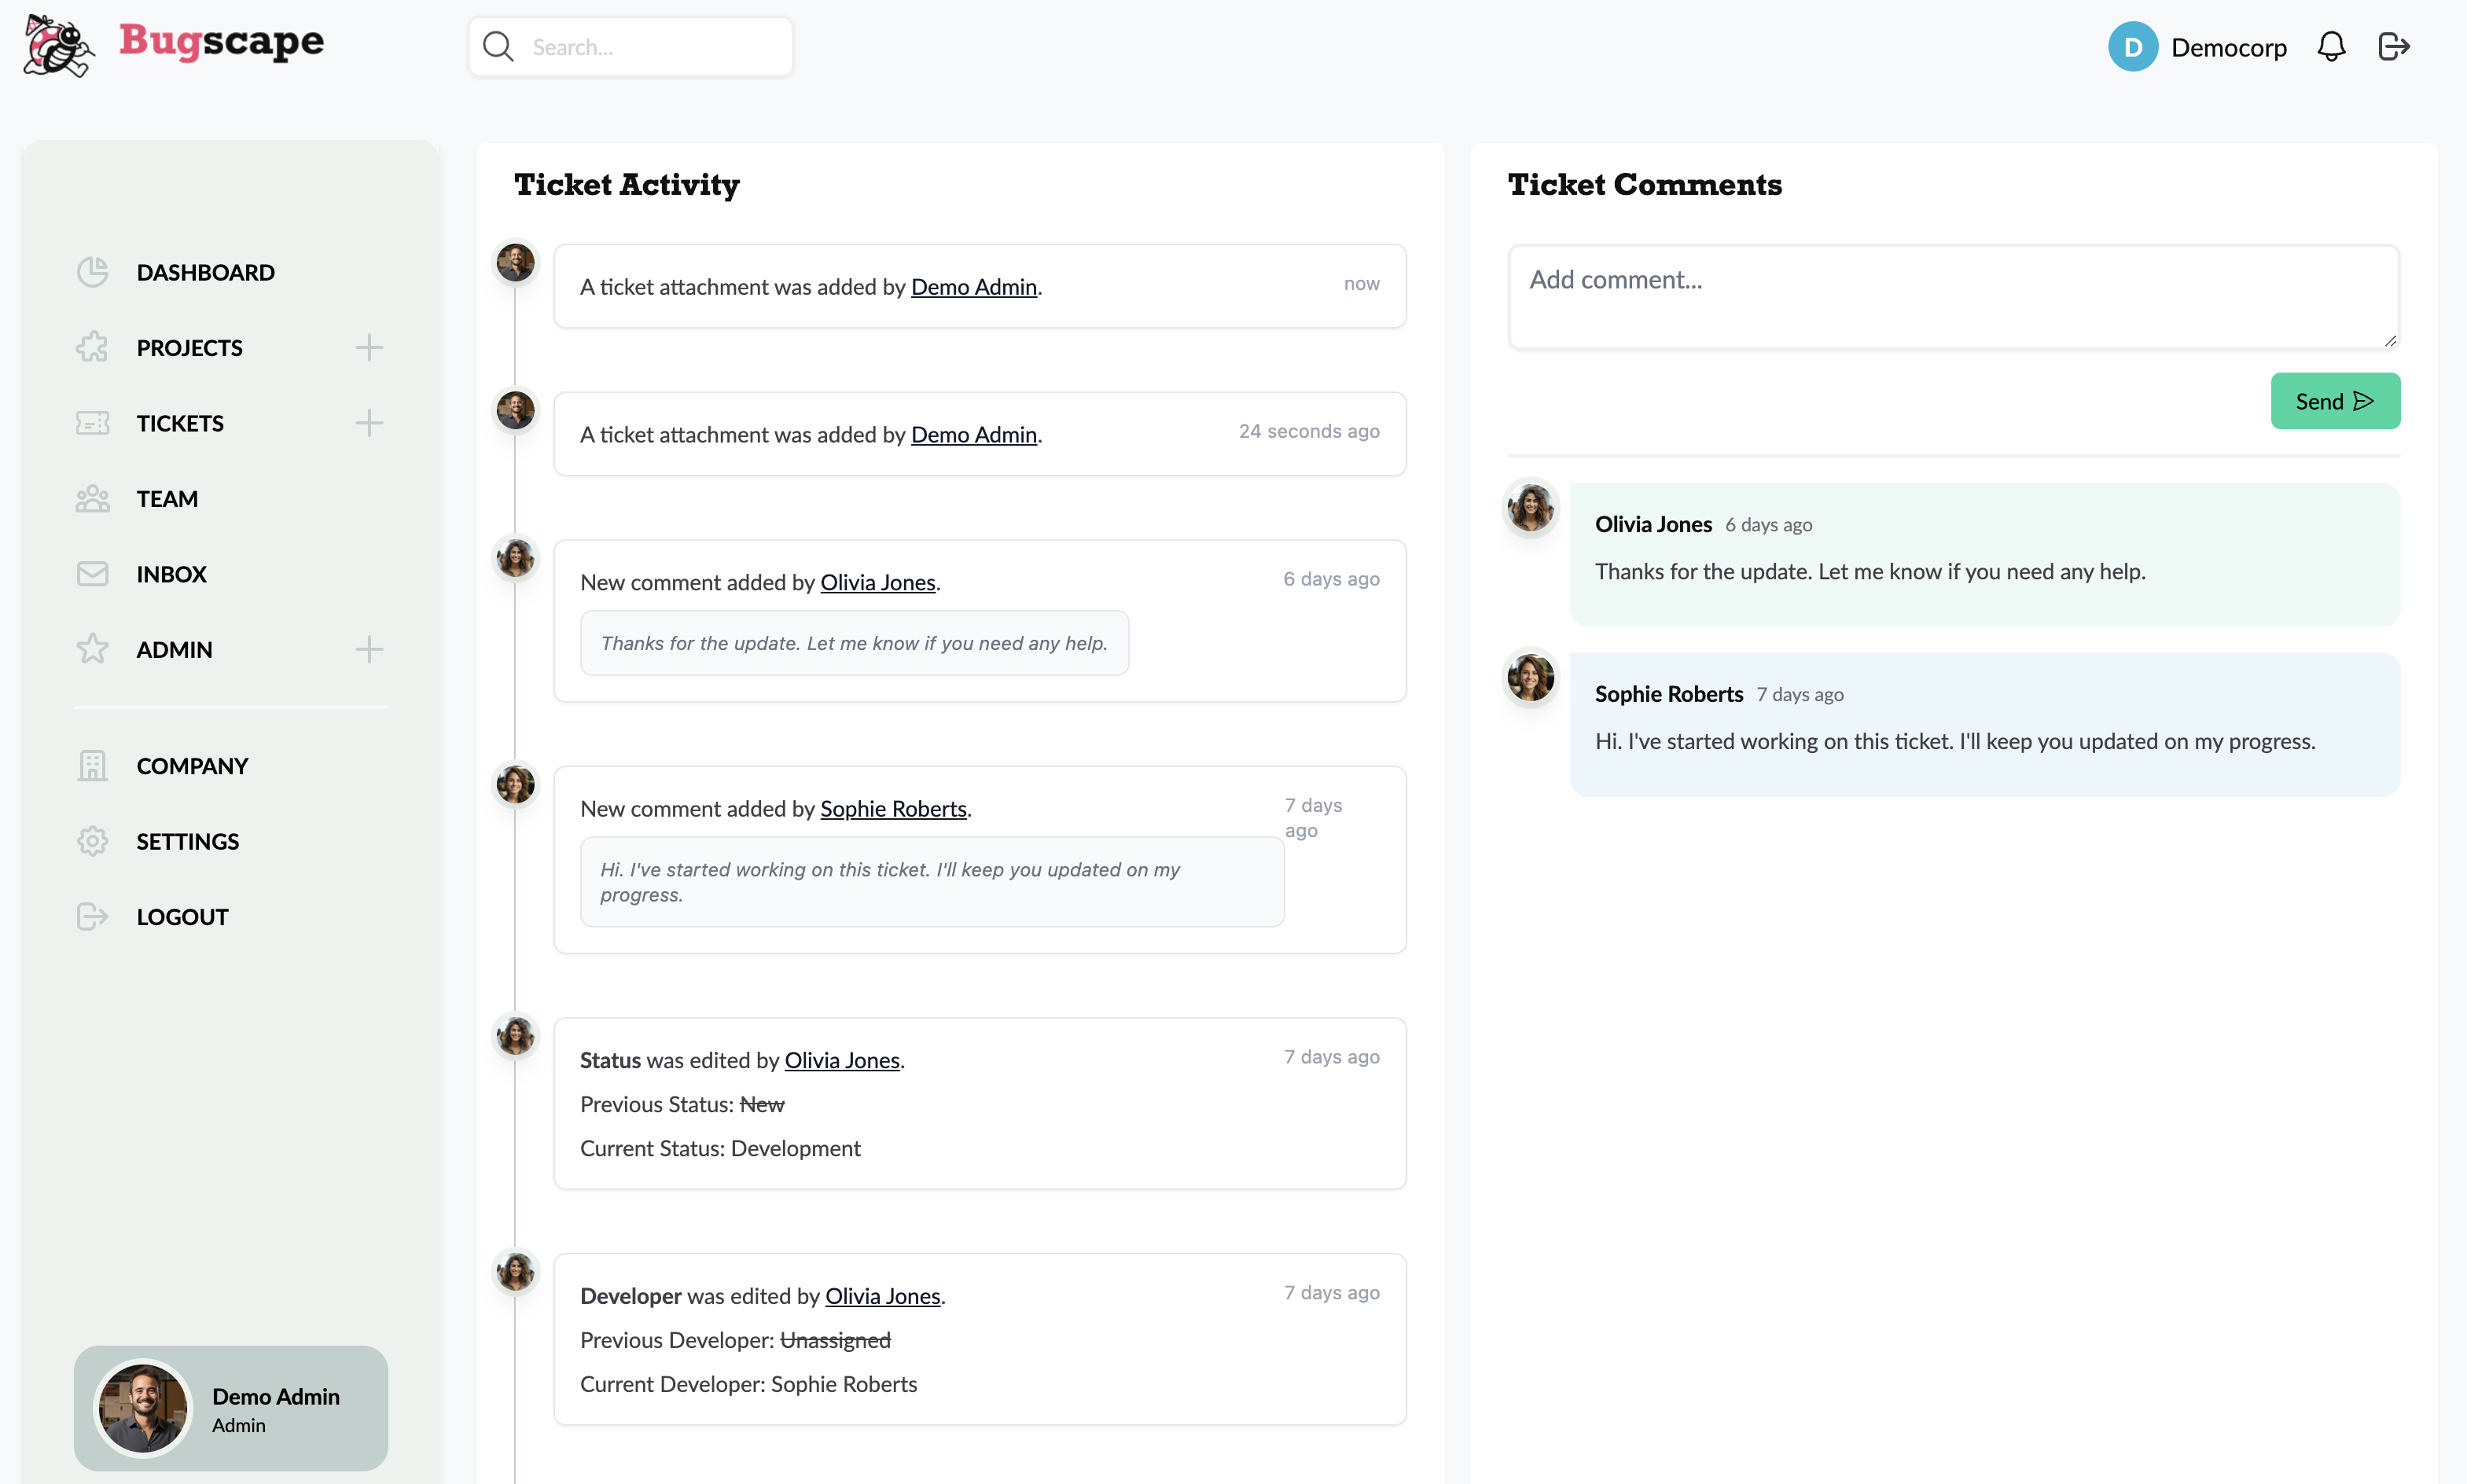Send the ticket comment
2467x1484 pixels.
point(2334,401)
